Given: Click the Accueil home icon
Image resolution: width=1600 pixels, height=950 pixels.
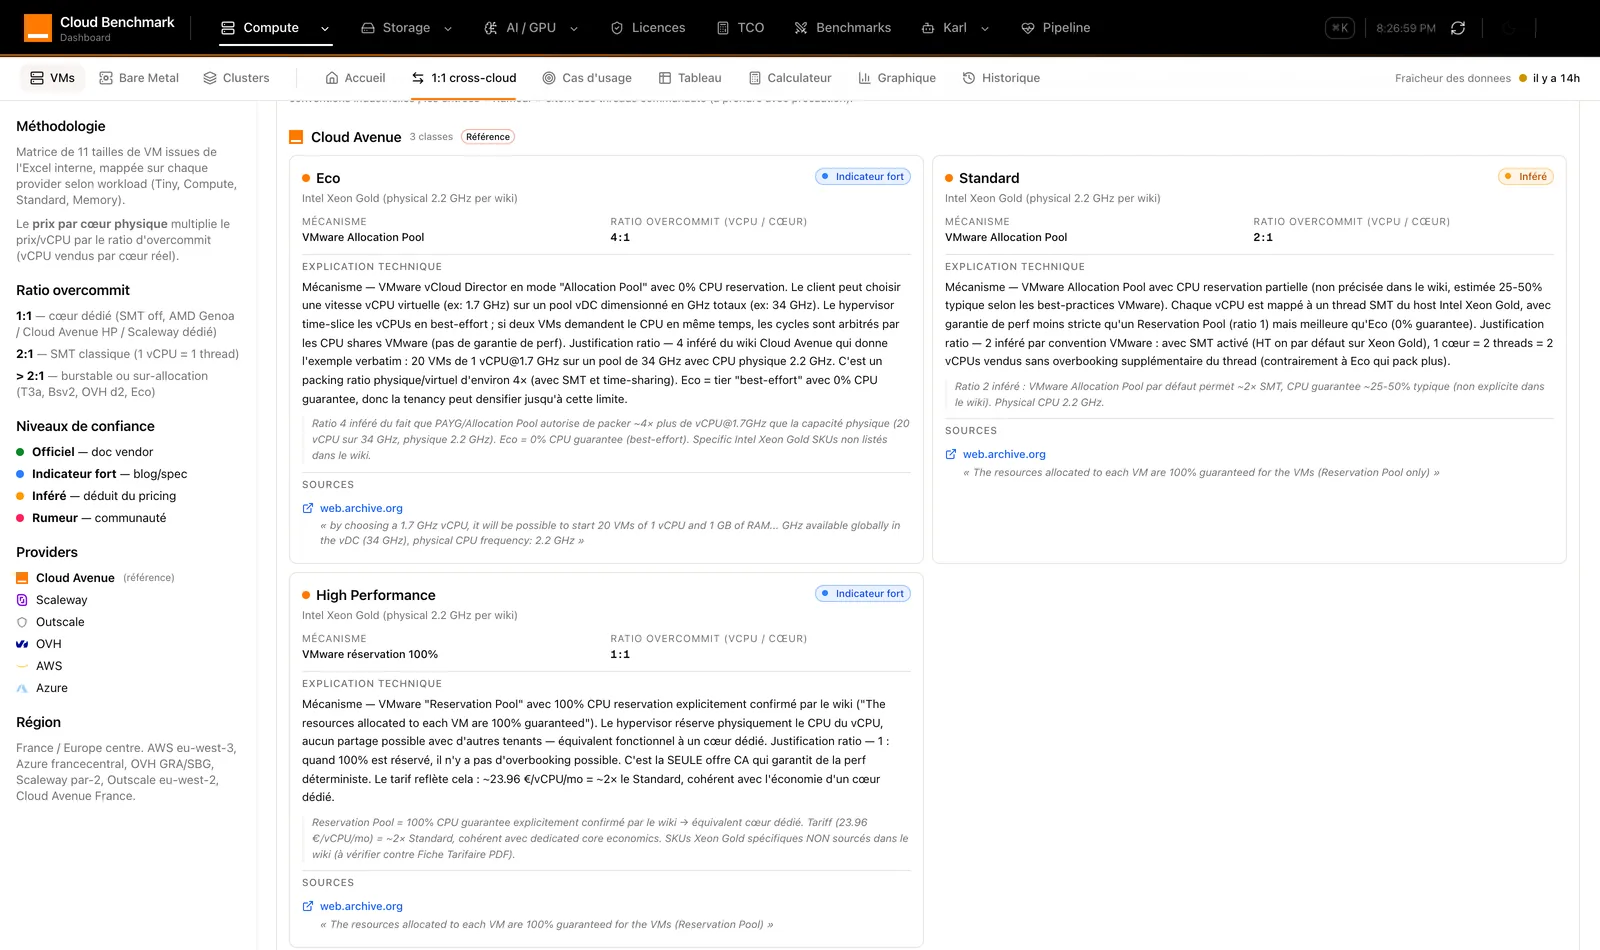Looking at the screenshot, I should click(332, 78).
